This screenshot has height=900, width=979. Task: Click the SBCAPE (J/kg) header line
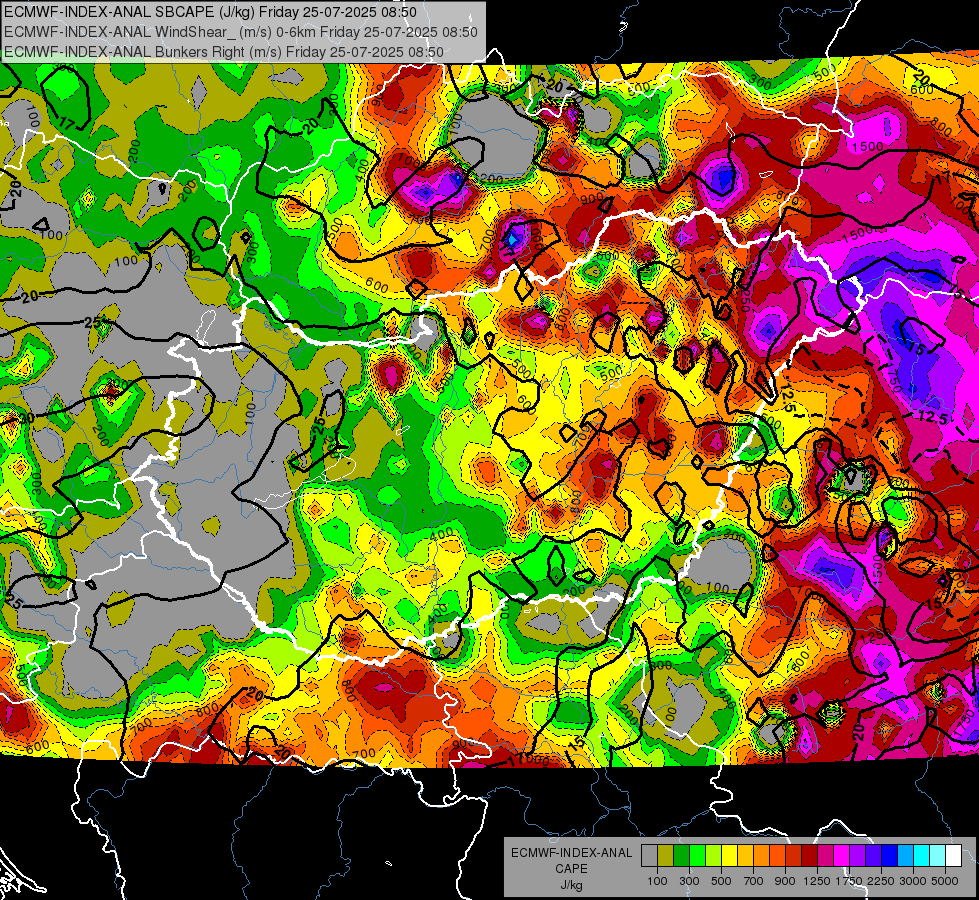tap(210, 12)
